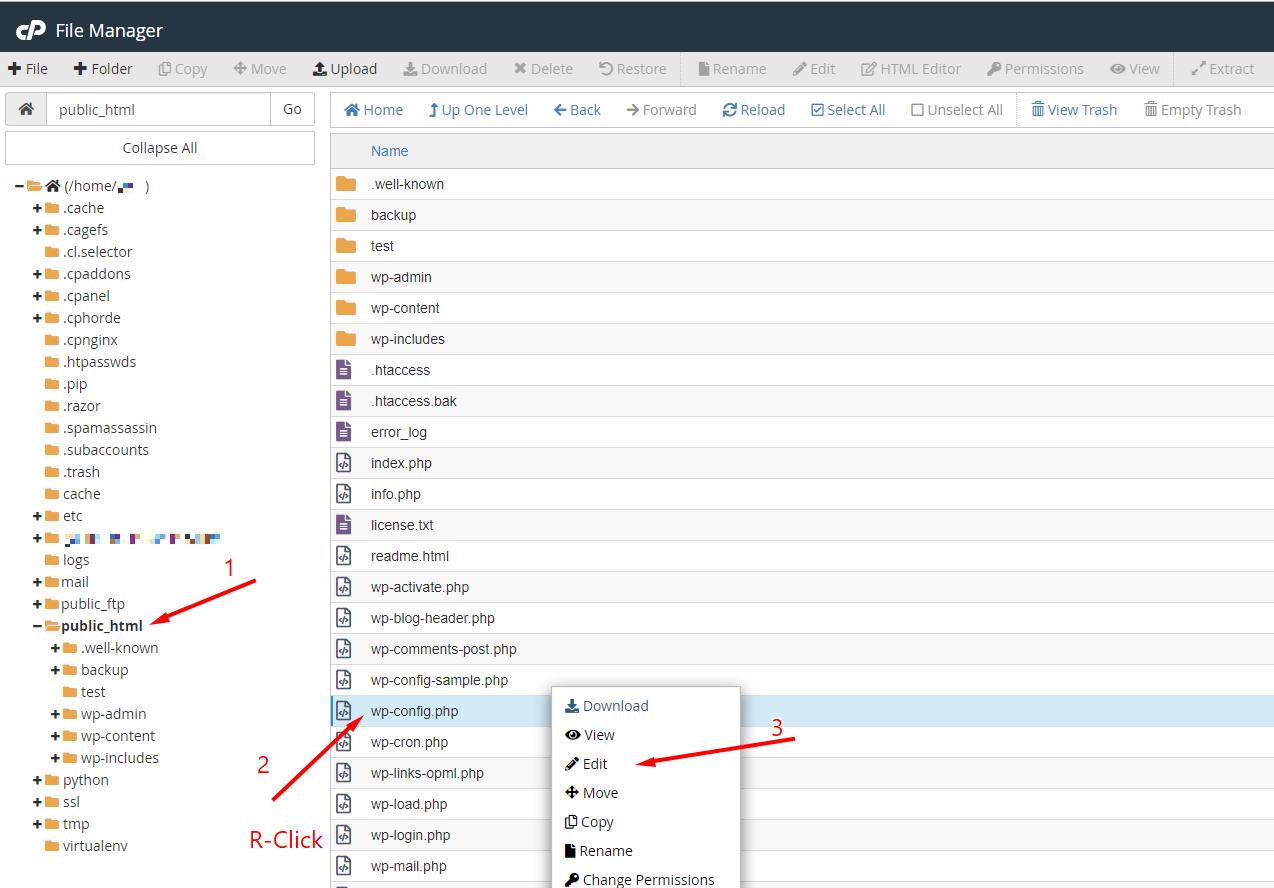1274x888 pixels.
Task: Select the error_log file row
Action: coord(802,432)
